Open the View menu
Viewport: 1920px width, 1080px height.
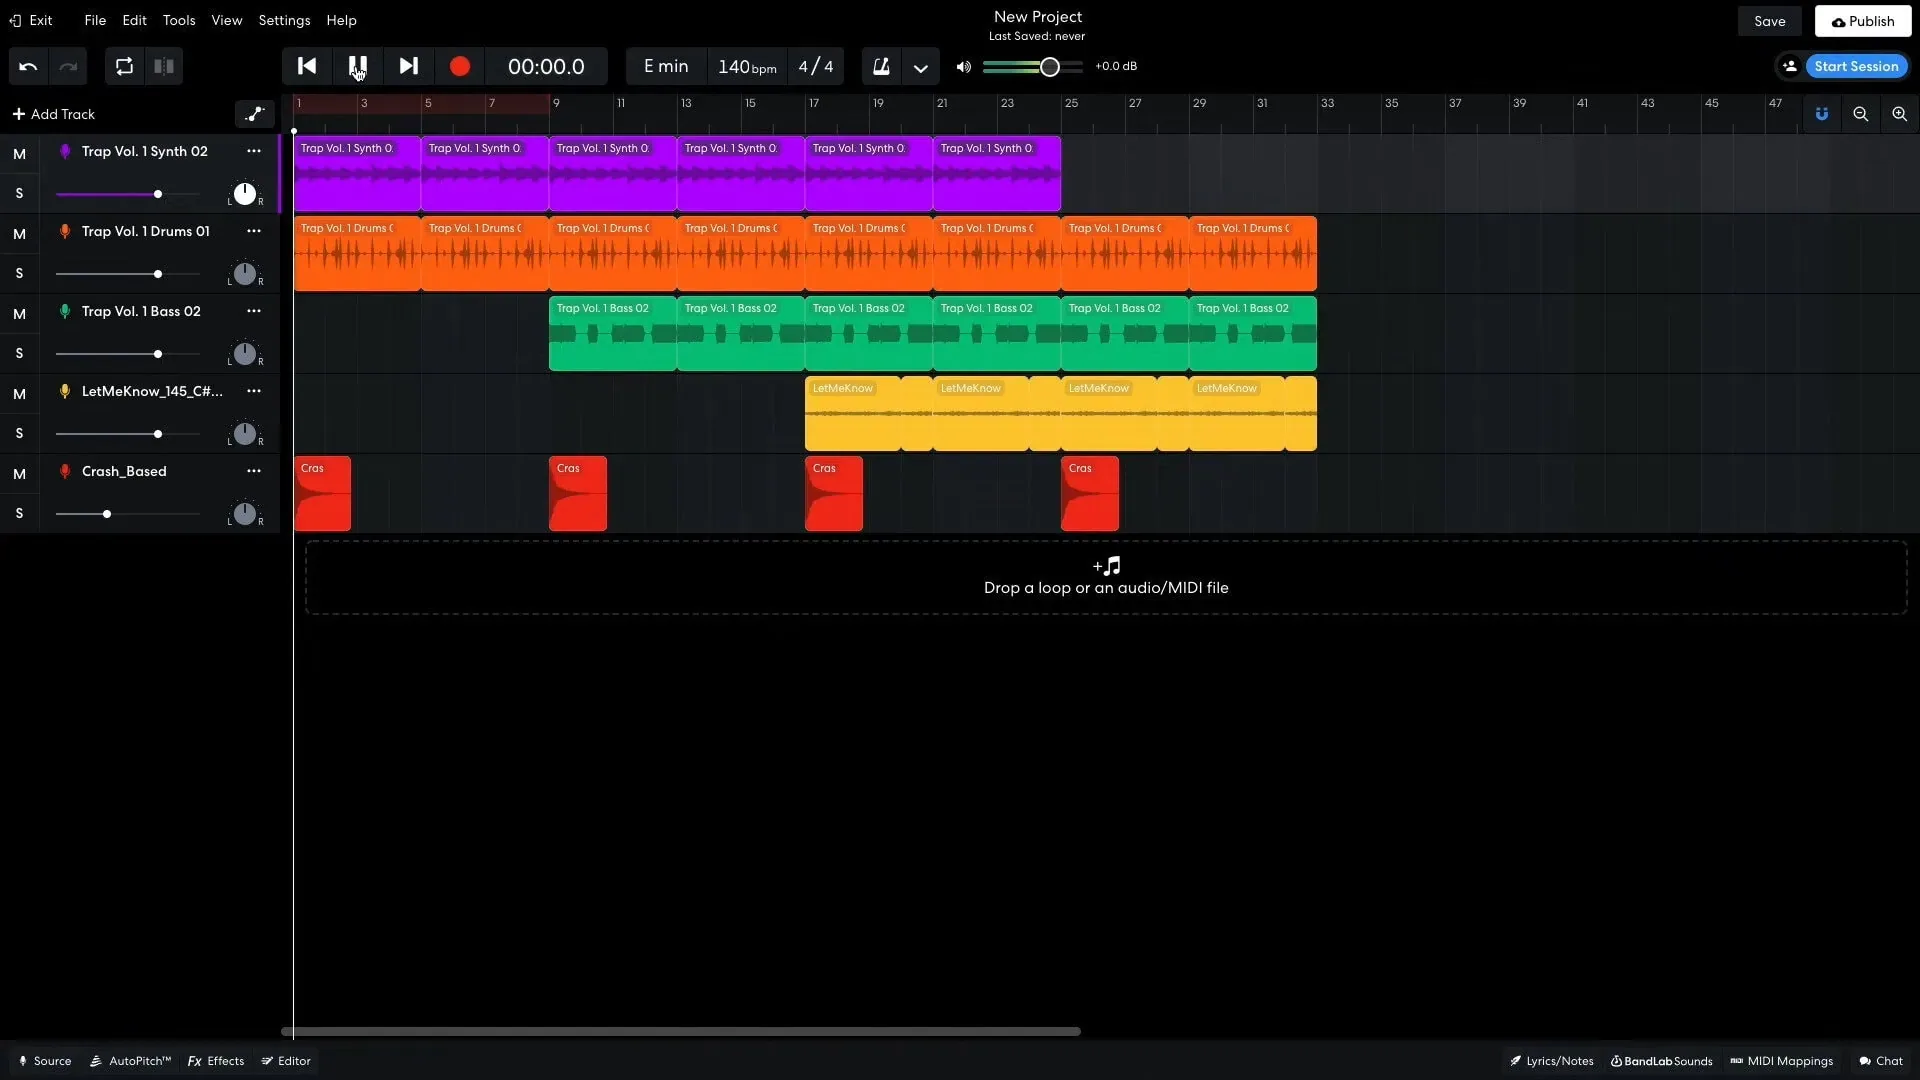[x=227, y=20]
